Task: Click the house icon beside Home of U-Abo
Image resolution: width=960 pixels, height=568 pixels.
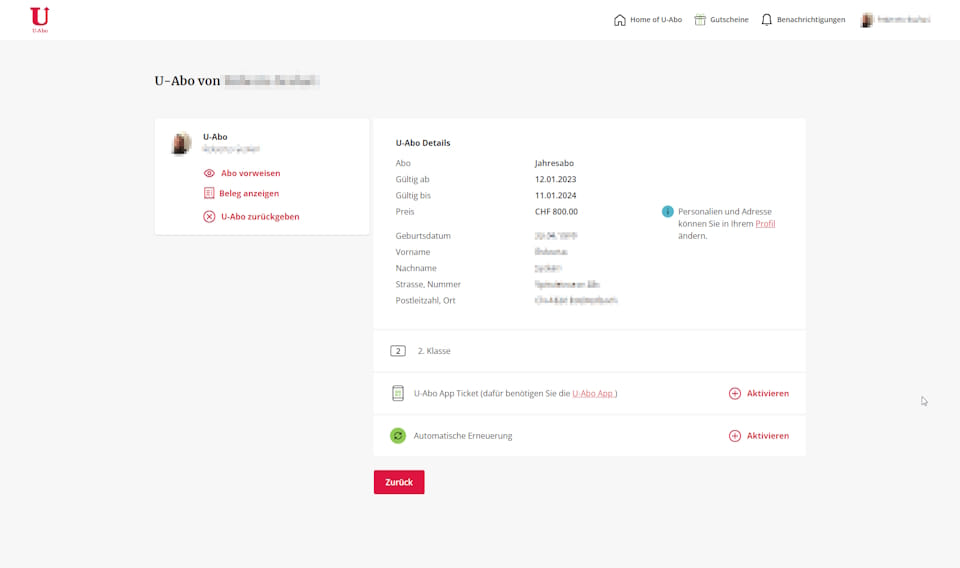Action: [x=620, y=20]
